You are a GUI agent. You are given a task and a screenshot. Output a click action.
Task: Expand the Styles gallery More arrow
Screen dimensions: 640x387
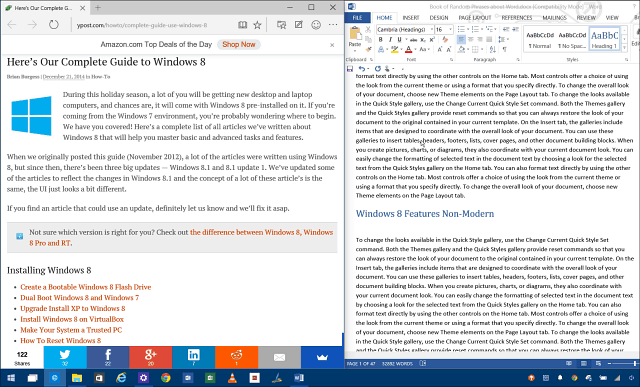pyautogui.click(x=624, y=48)
